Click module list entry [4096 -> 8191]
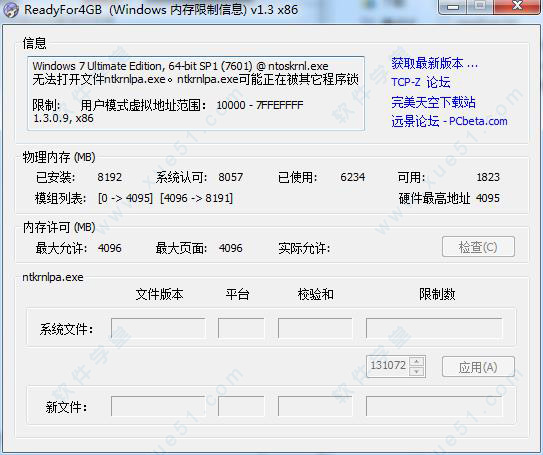This screenshot has height=455, width=543. [196, 198]
